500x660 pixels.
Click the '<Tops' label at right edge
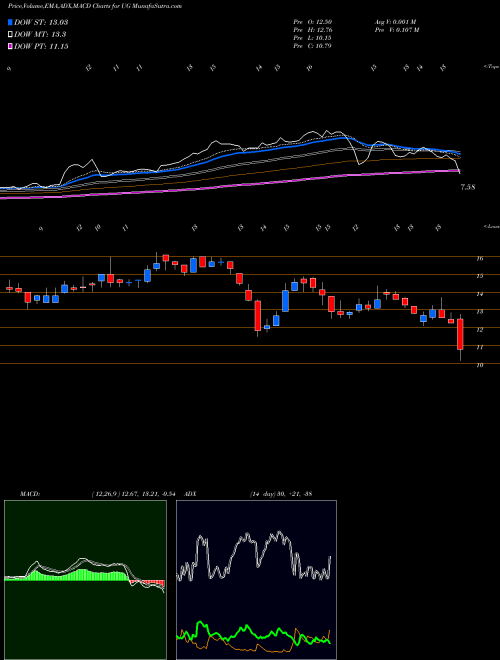pos(491,67)
